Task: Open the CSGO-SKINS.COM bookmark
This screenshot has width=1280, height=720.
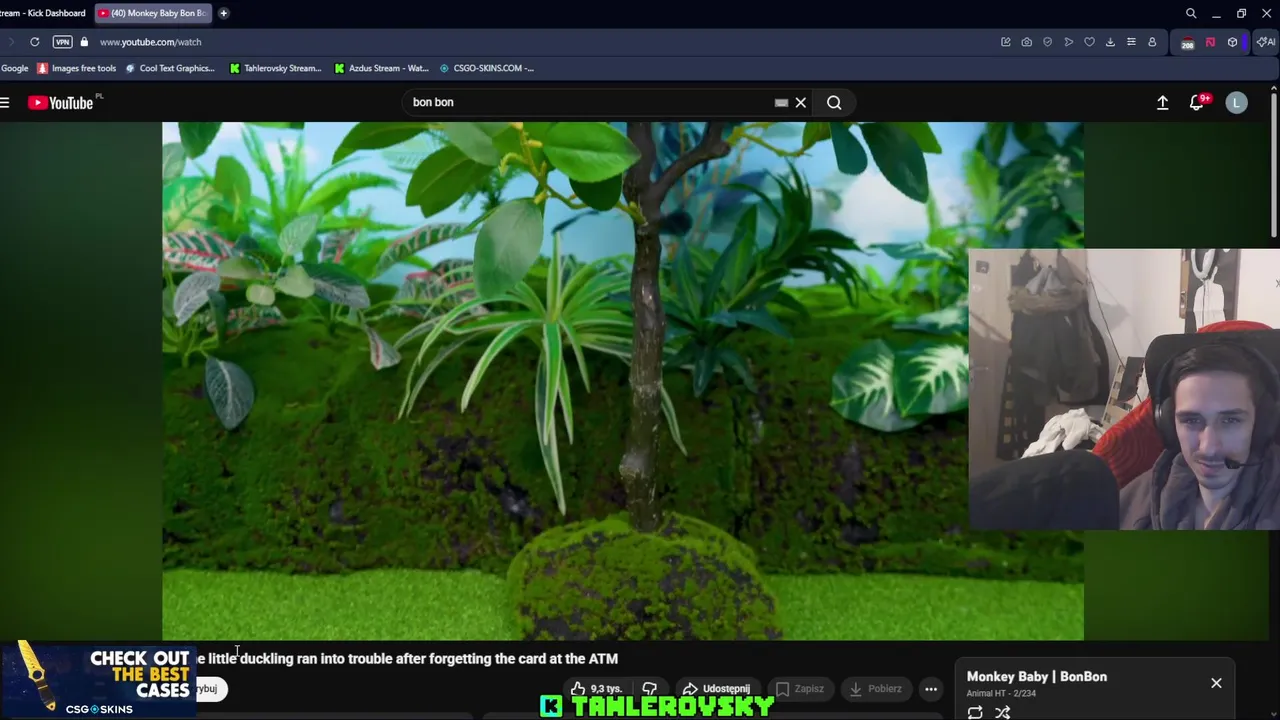Action: click(x=487, y=68)
